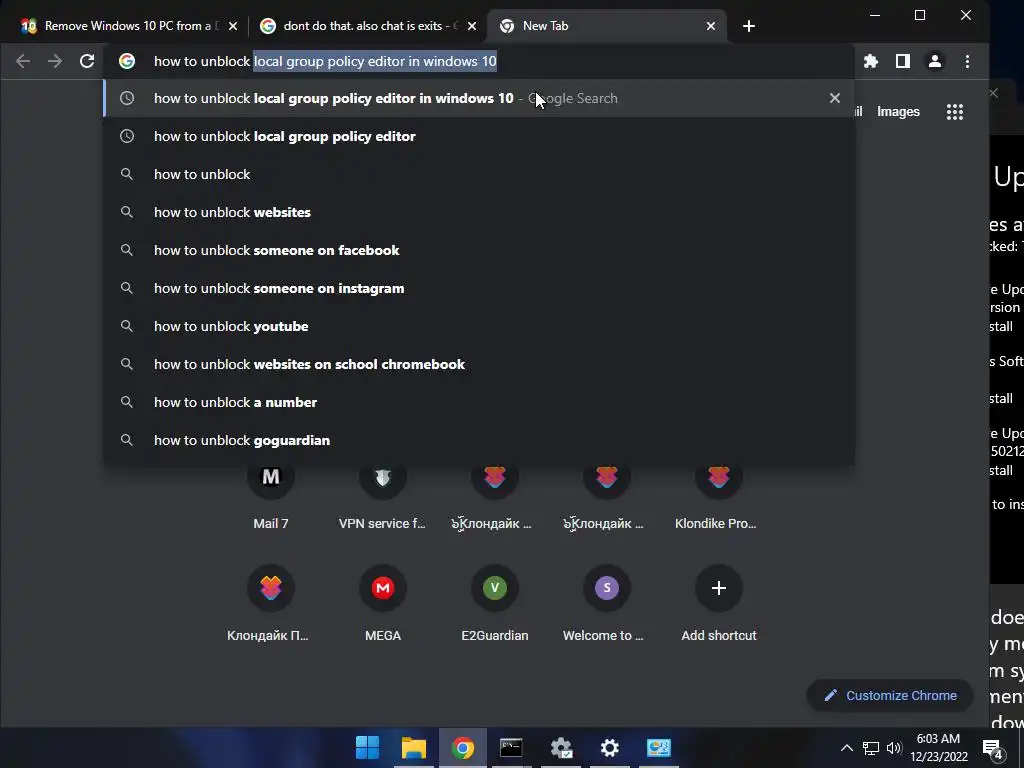Select Chrome icon in taskbar
This screenshot has width=1024, height=768.
point(462,748)
